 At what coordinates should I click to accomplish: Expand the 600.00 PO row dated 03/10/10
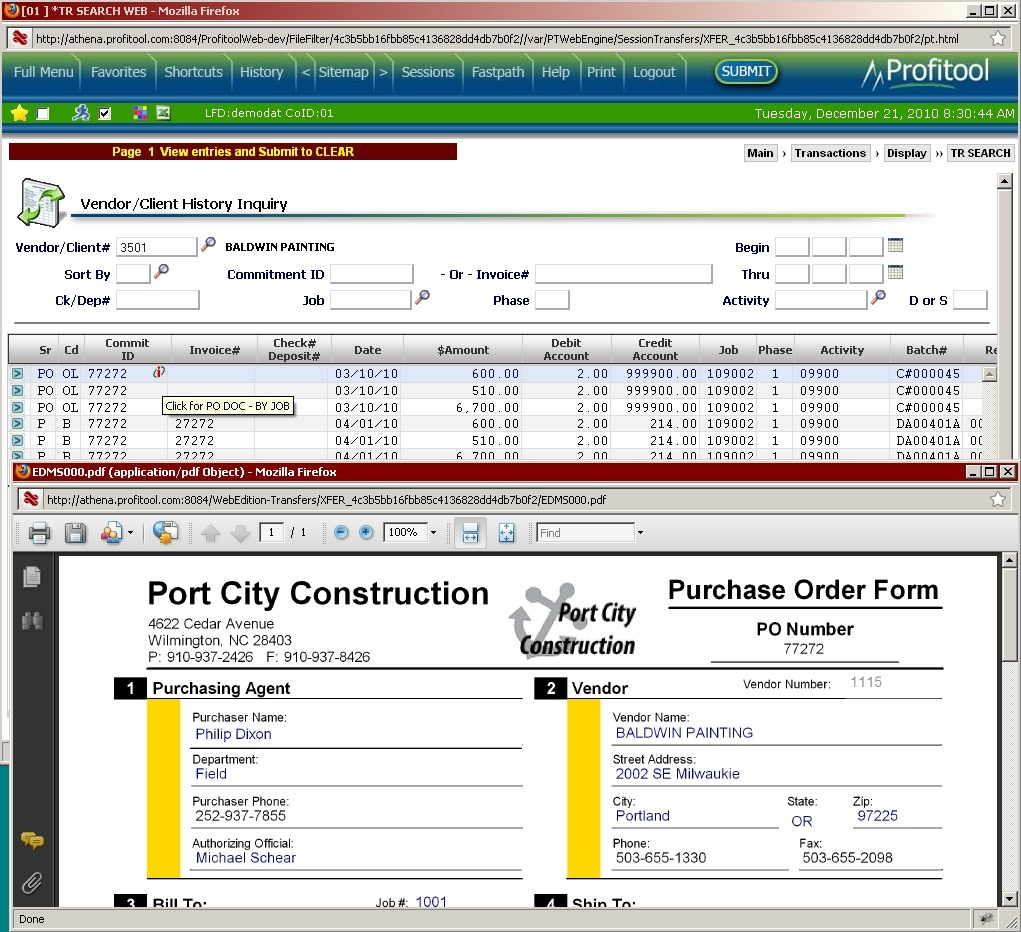tap(18, 373)
